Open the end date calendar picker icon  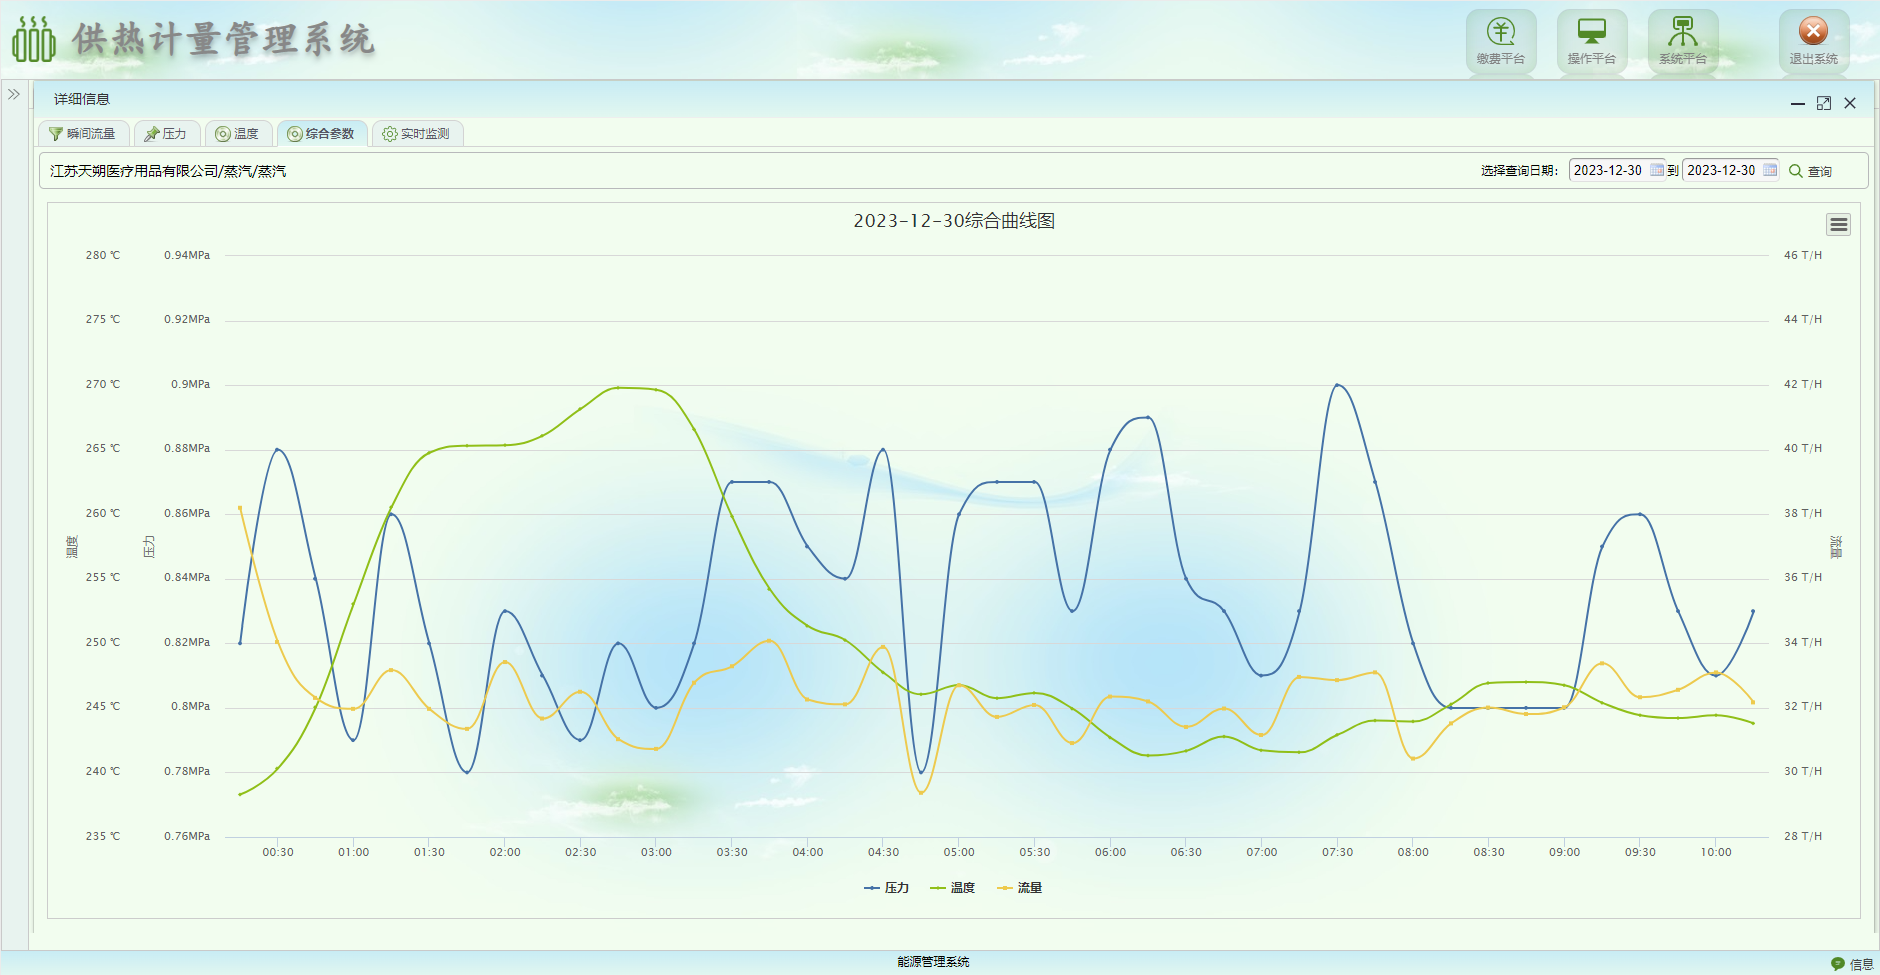coord(1770,170)
